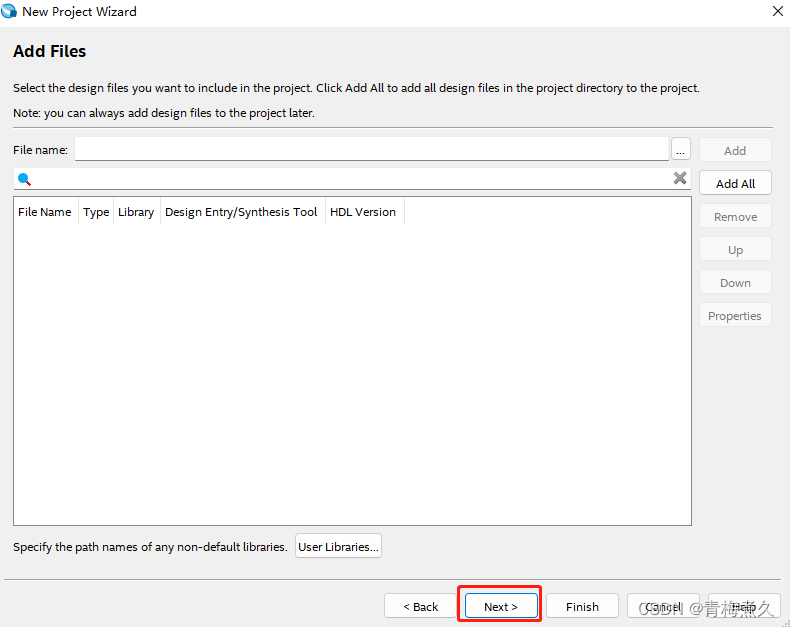Sort by File Name column header
The width and height of the screenshot is (790, 627).
[45, 212]
